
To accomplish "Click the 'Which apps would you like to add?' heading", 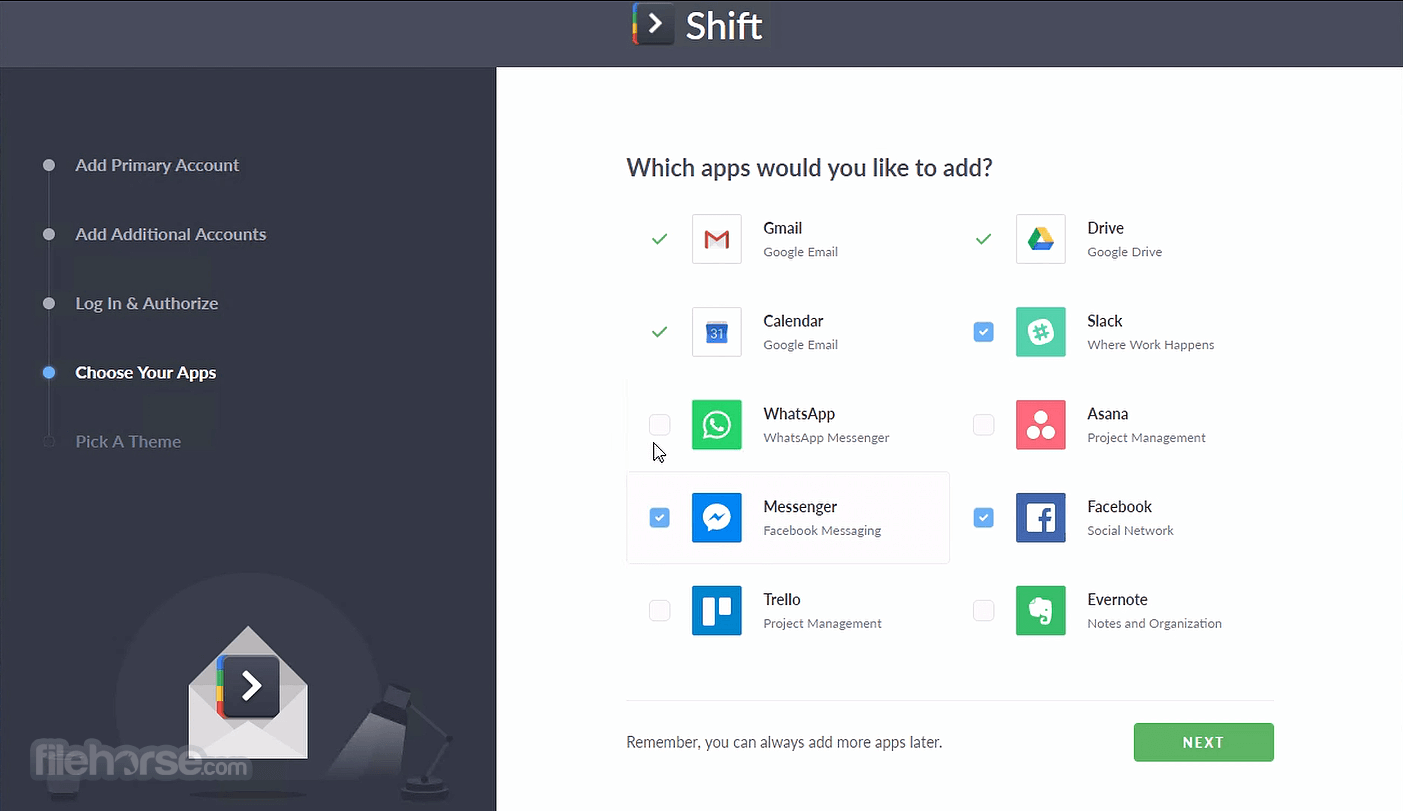I will 810,168.
